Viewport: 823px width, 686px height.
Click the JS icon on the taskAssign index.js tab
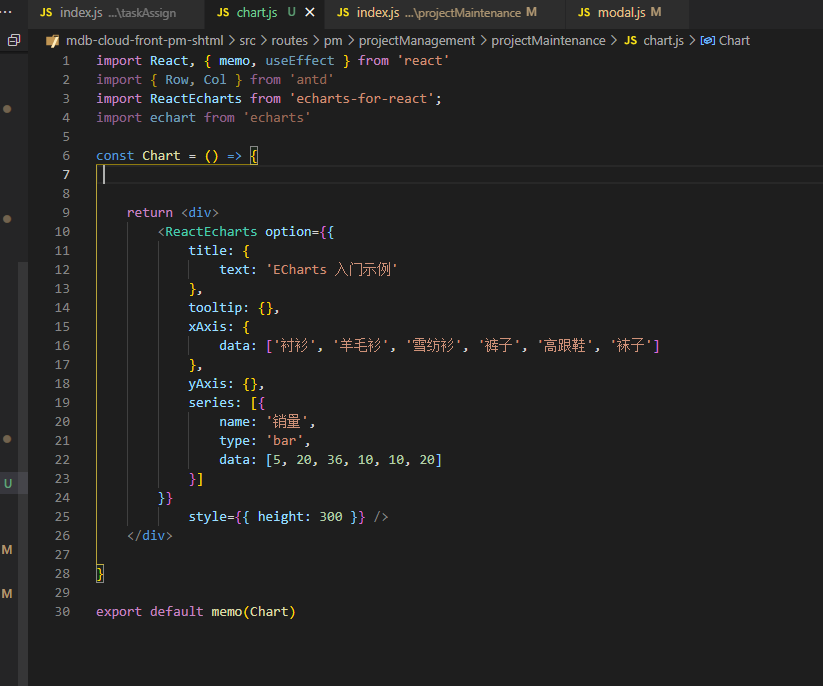click(46, 12)
